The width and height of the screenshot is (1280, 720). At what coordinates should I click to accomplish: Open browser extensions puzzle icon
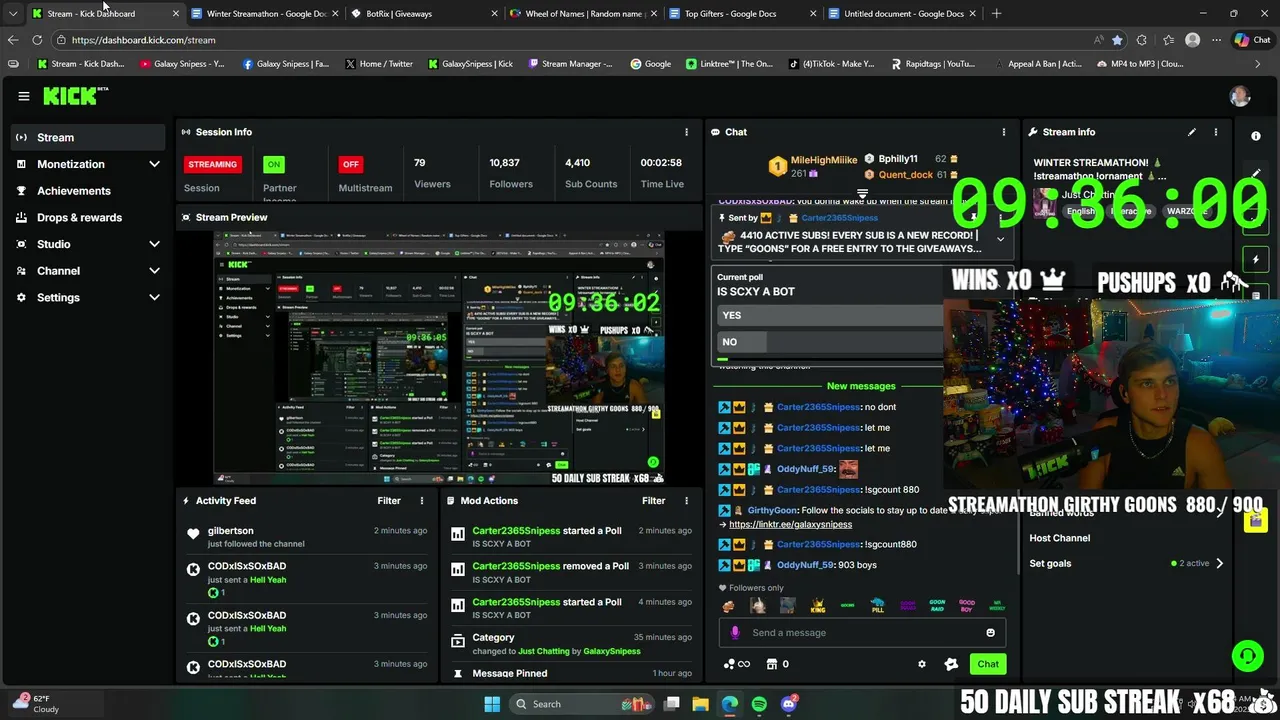(x=1142, y=40)
